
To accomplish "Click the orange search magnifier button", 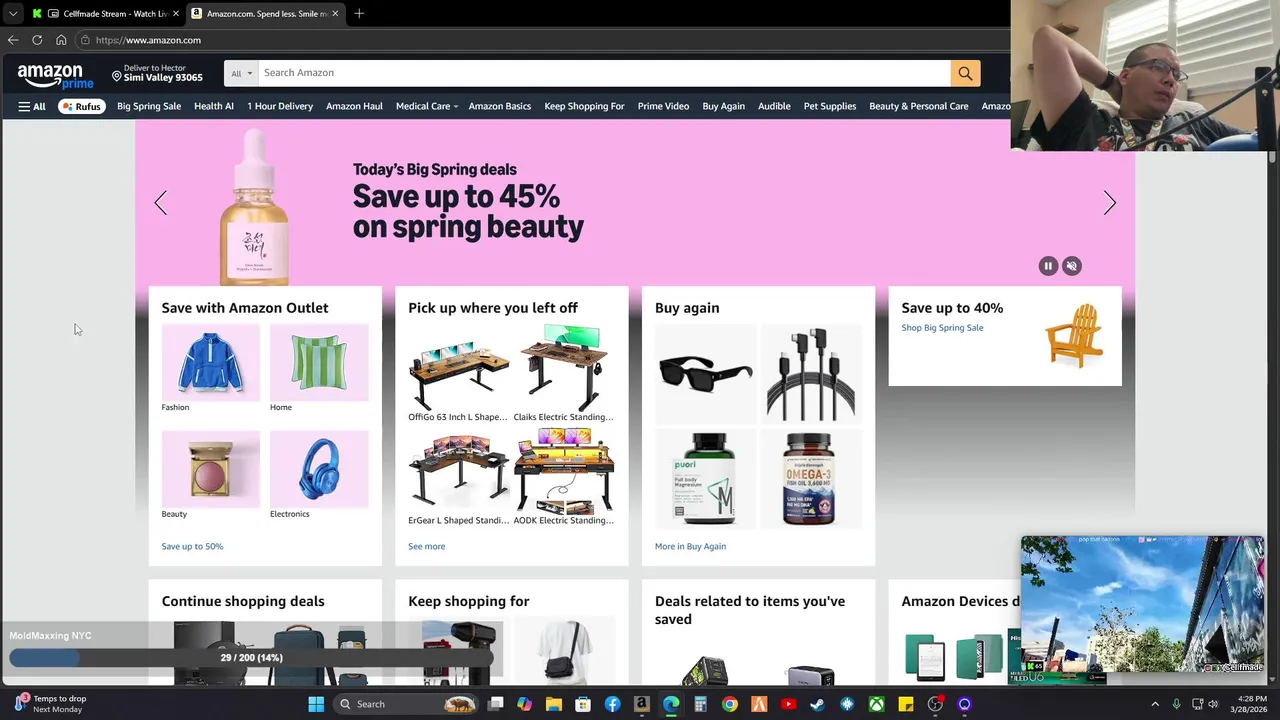I will click(x=965, y=73).
